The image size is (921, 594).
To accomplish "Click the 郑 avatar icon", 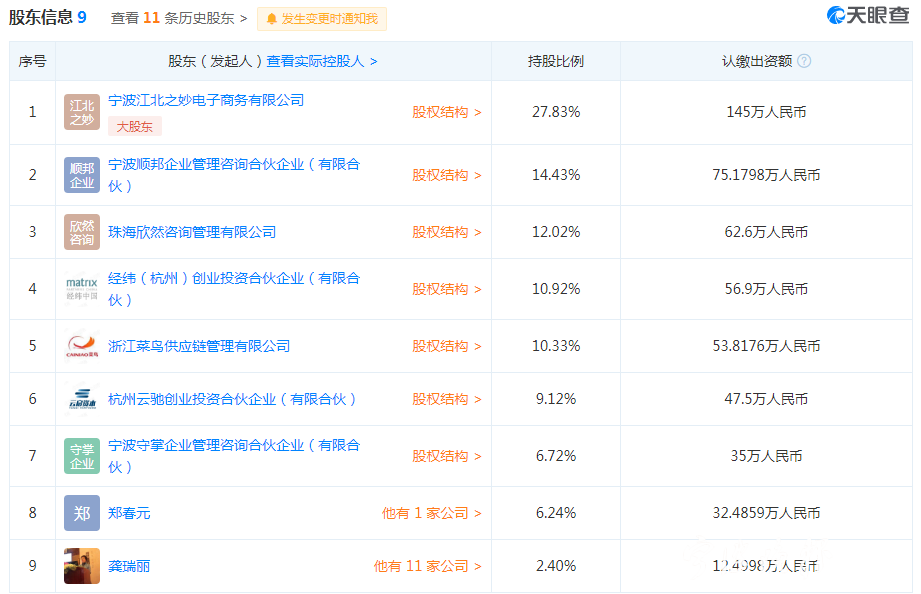I will click(x=82, y=513).
